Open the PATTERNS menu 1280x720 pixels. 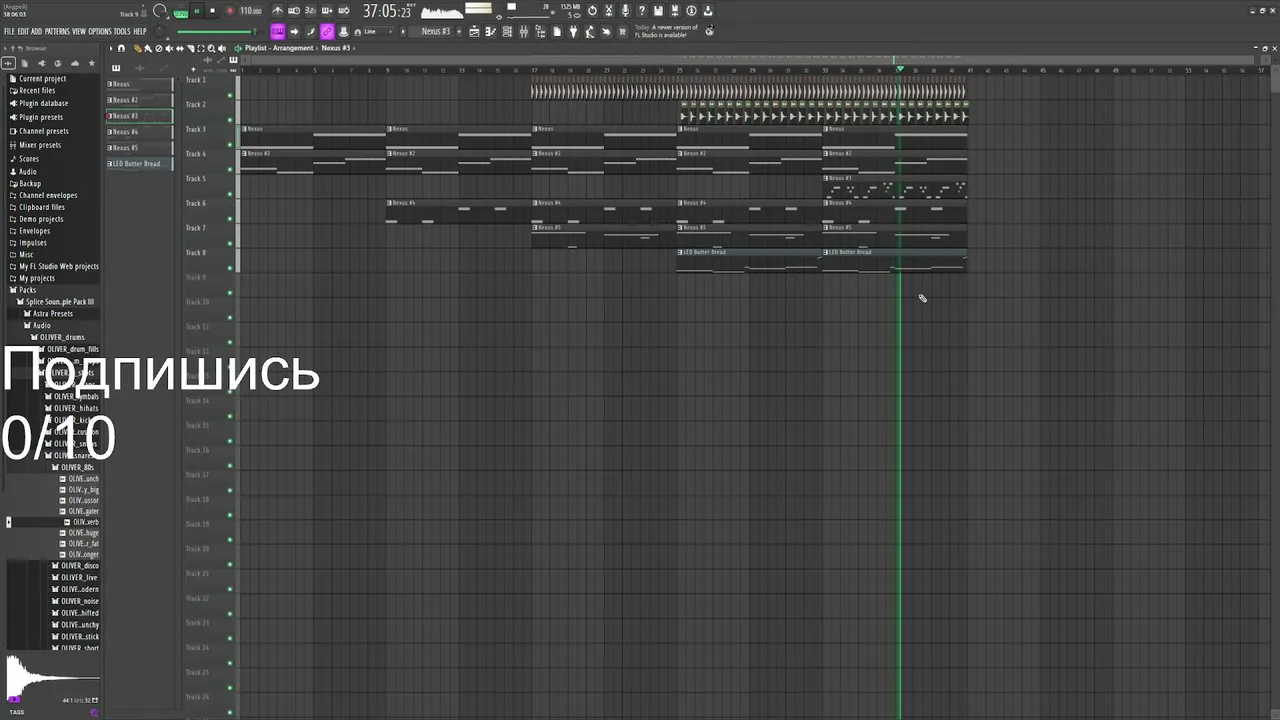[57, 31]
